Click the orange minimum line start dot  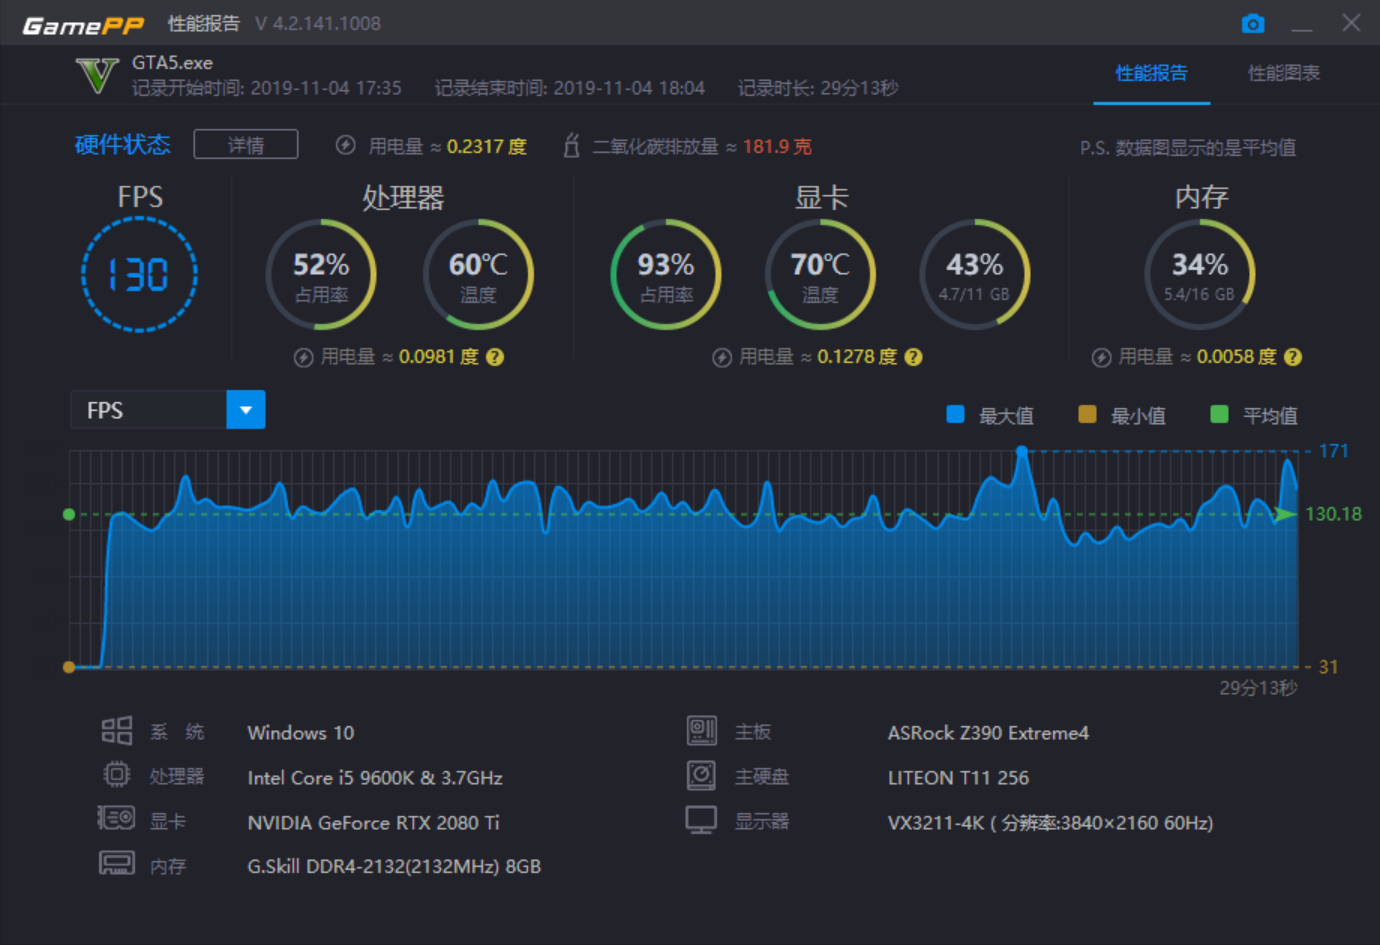click(x=69, y=667)
